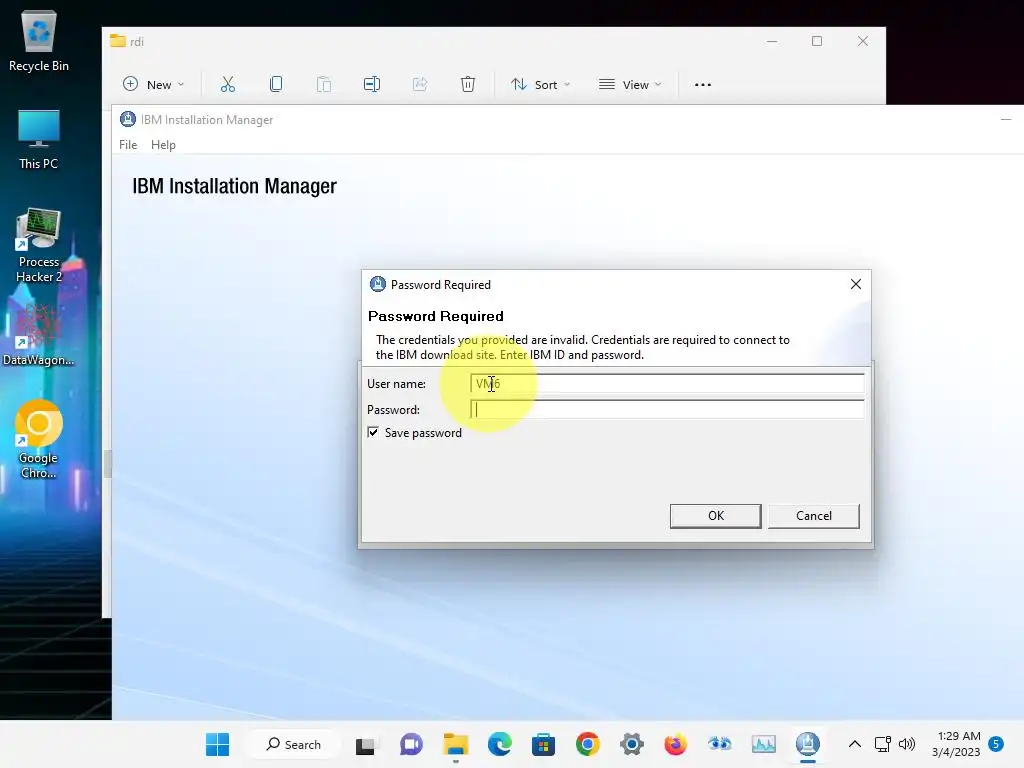Maximize the rdi File Explorer window

pyautogui.click(x=817, y=41)
